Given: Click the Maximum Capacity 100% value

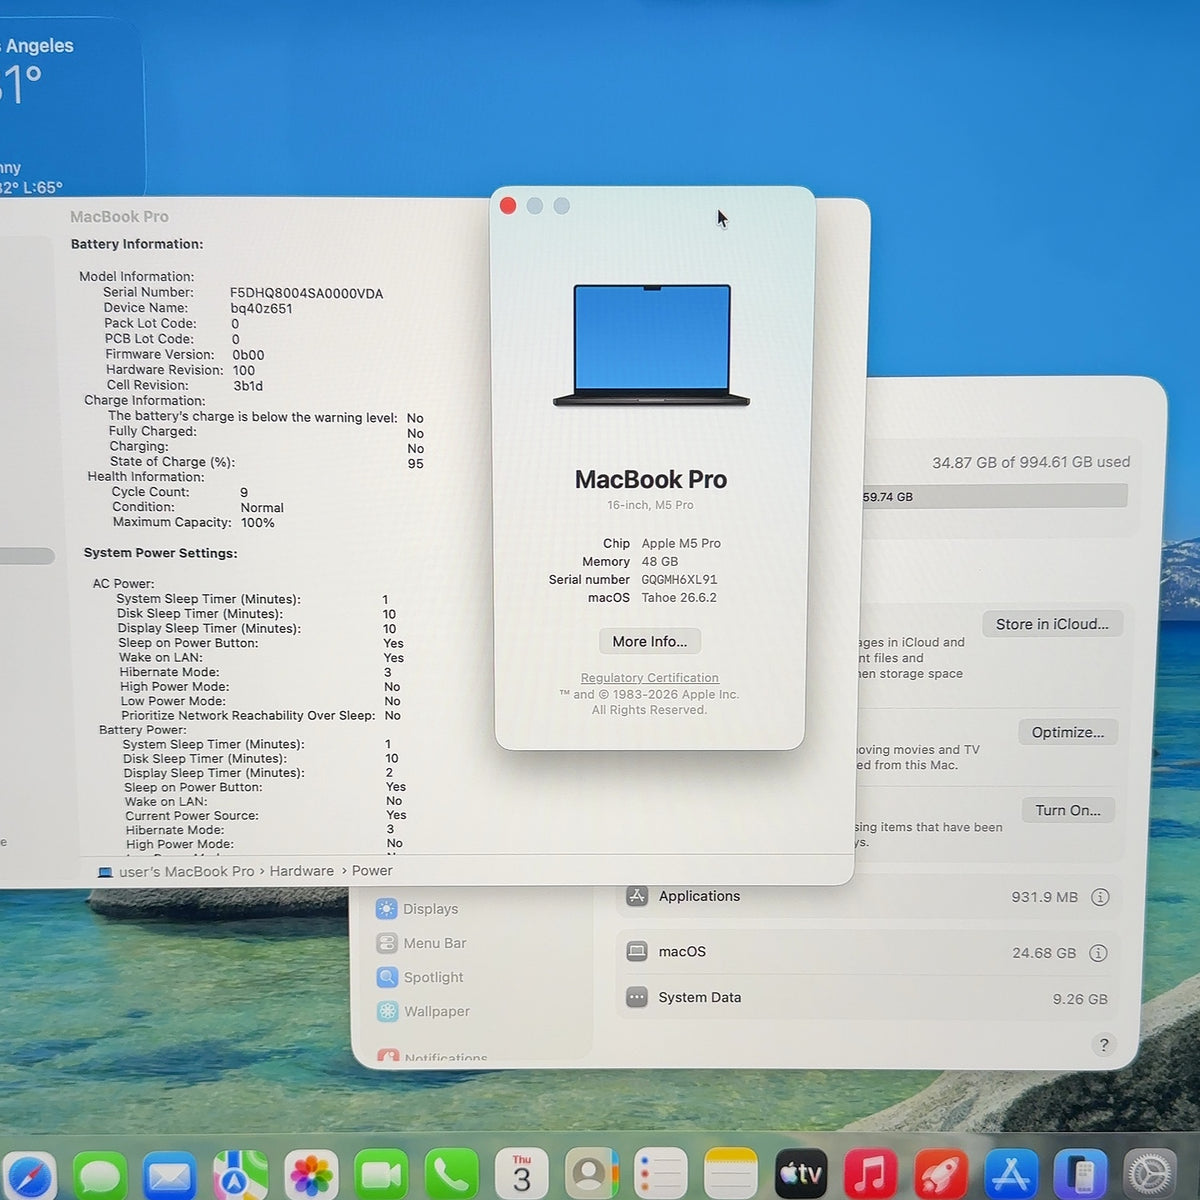Looking at the screenshot, I should tap(258, 523).
